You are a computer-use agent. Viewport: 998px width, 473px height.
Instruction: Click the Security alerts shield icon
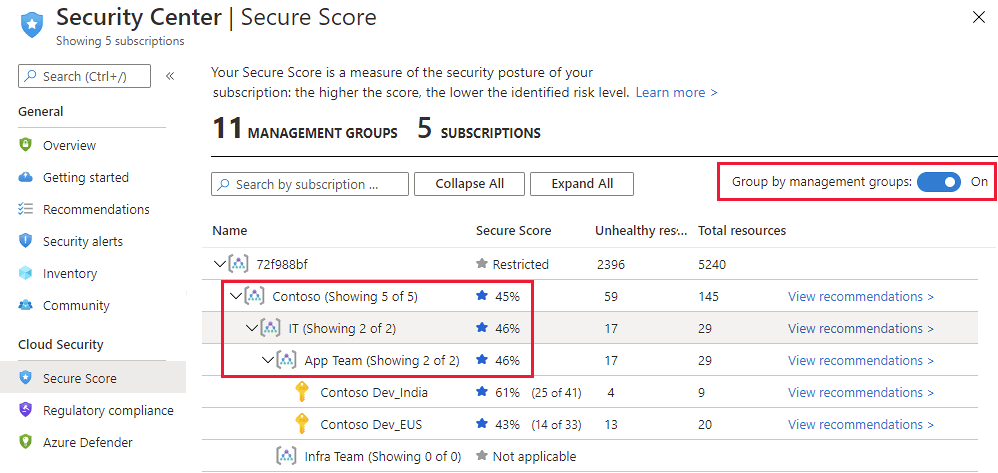pos(26,241)
